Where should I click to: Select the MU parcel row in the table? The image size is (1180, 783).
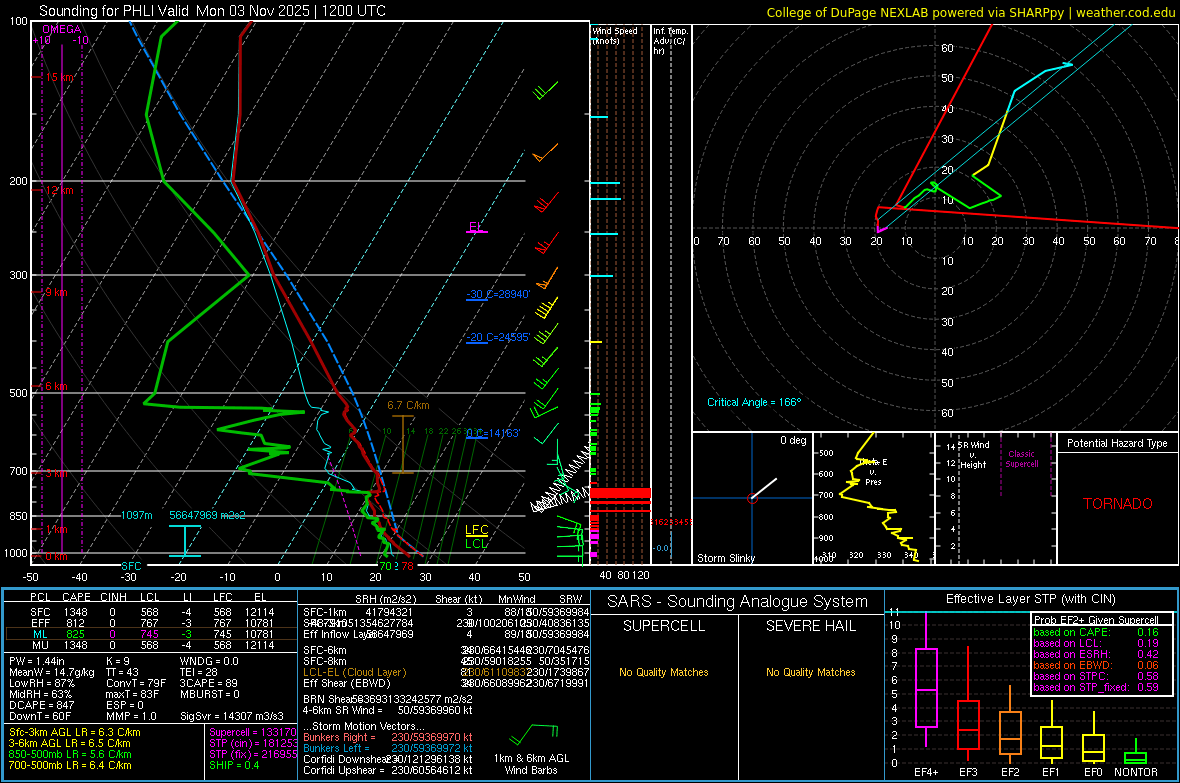point(151,645)
